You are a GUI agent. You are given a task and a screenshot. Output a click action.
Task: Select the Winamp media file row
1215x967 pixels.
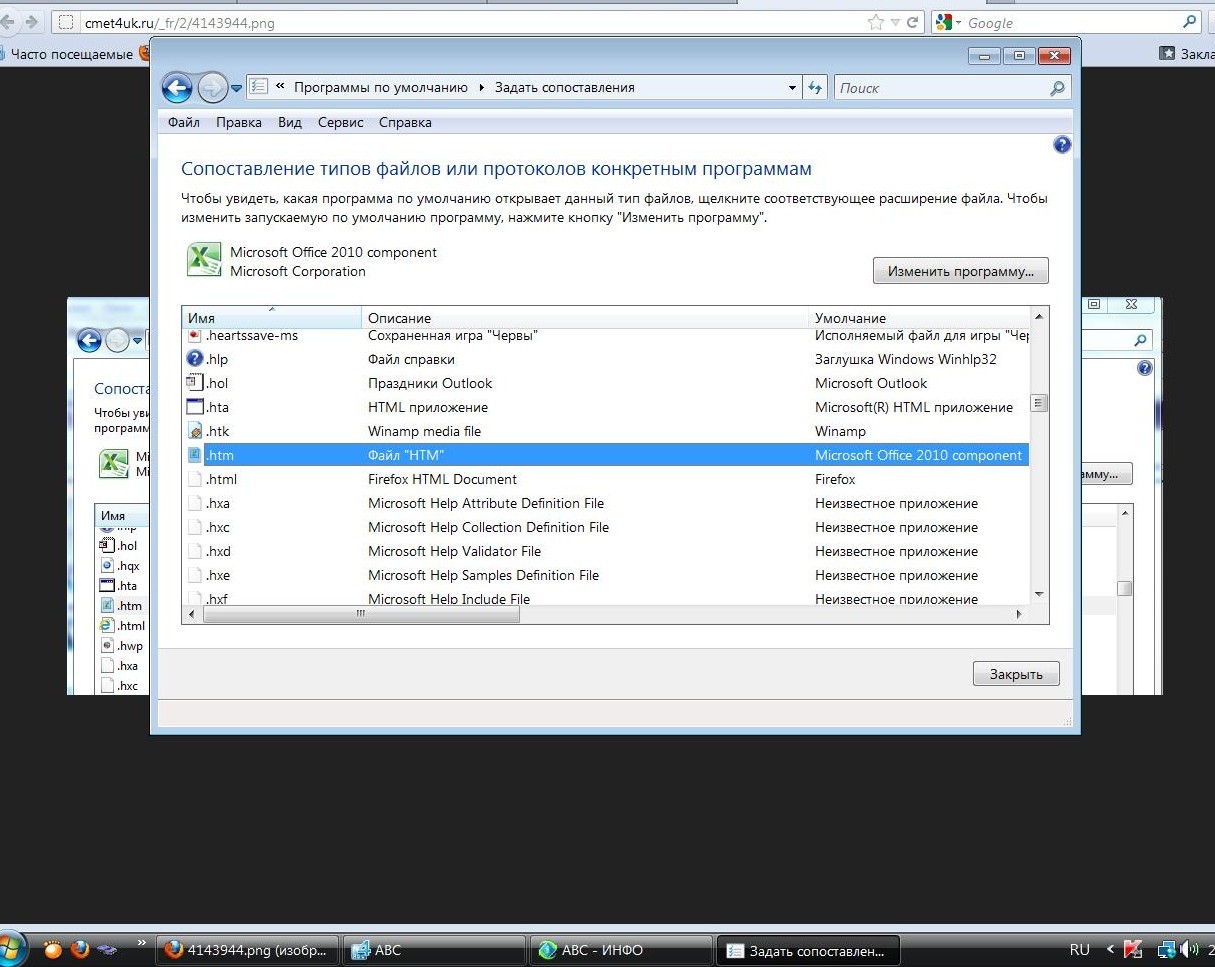tap(606, 431)
